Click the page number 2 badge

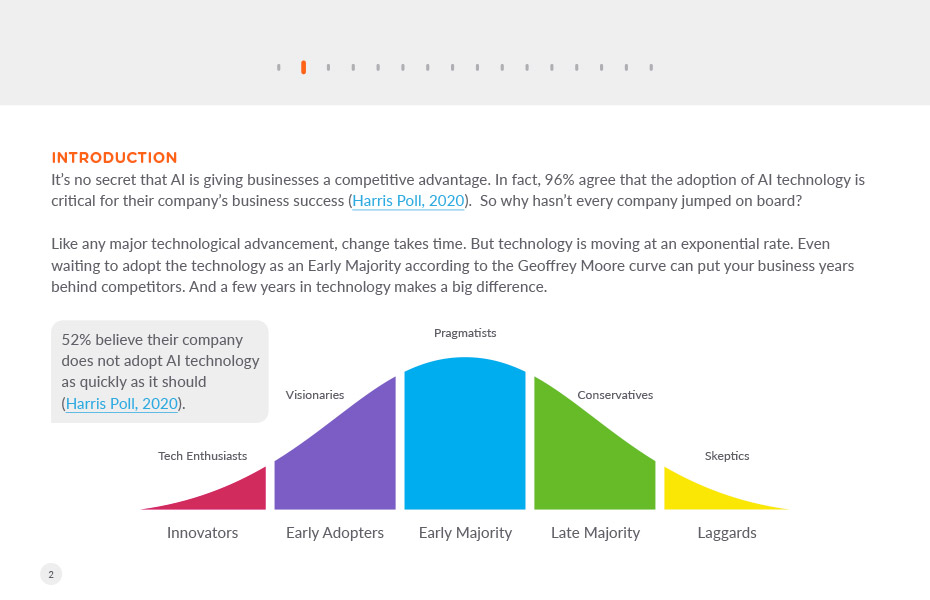pyautogui.click(x=51, y=574)
